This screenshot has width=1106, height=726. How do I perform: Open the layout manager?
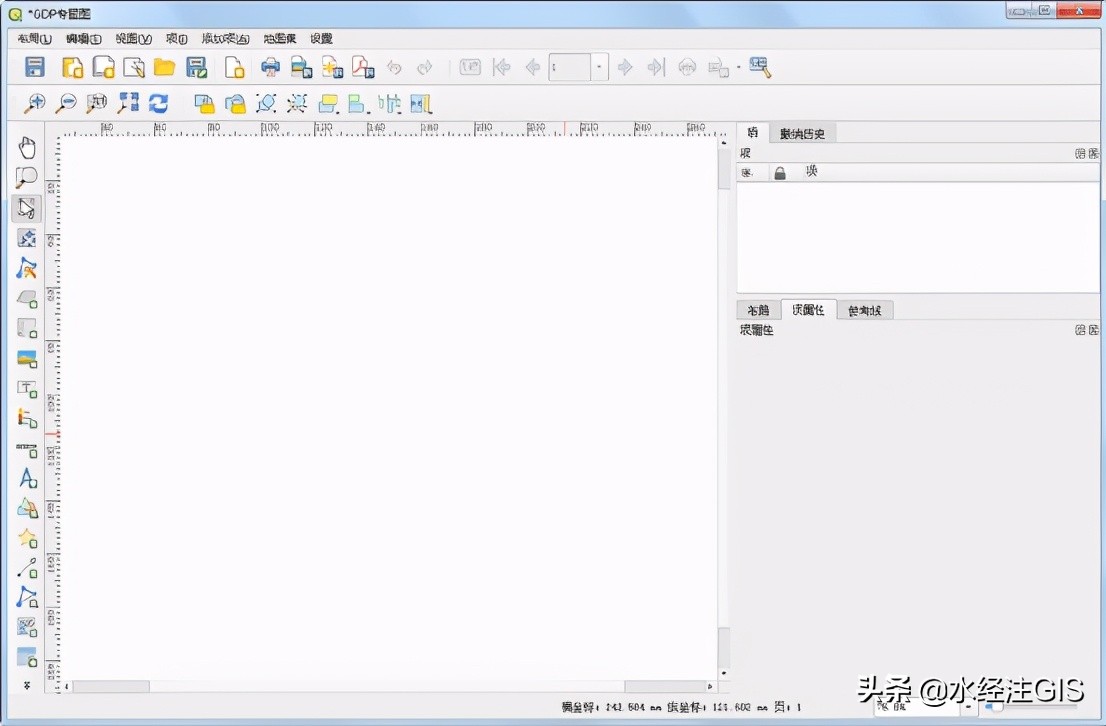click(134, 67)
